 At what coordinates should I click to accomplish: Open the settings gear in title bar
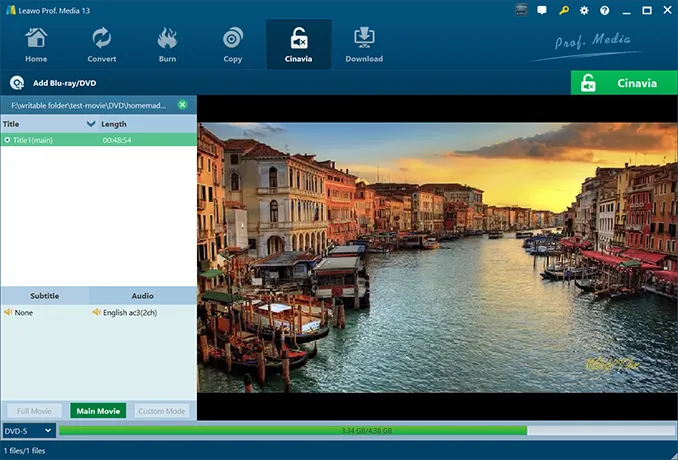[x=584, y=10]
